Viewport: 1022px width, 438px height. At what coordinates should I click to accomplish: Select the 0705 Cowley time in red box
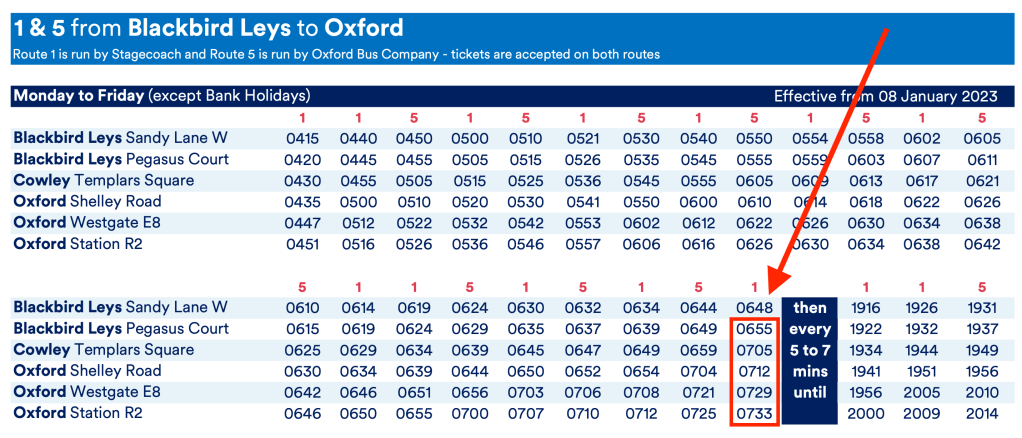coord(754,350)
